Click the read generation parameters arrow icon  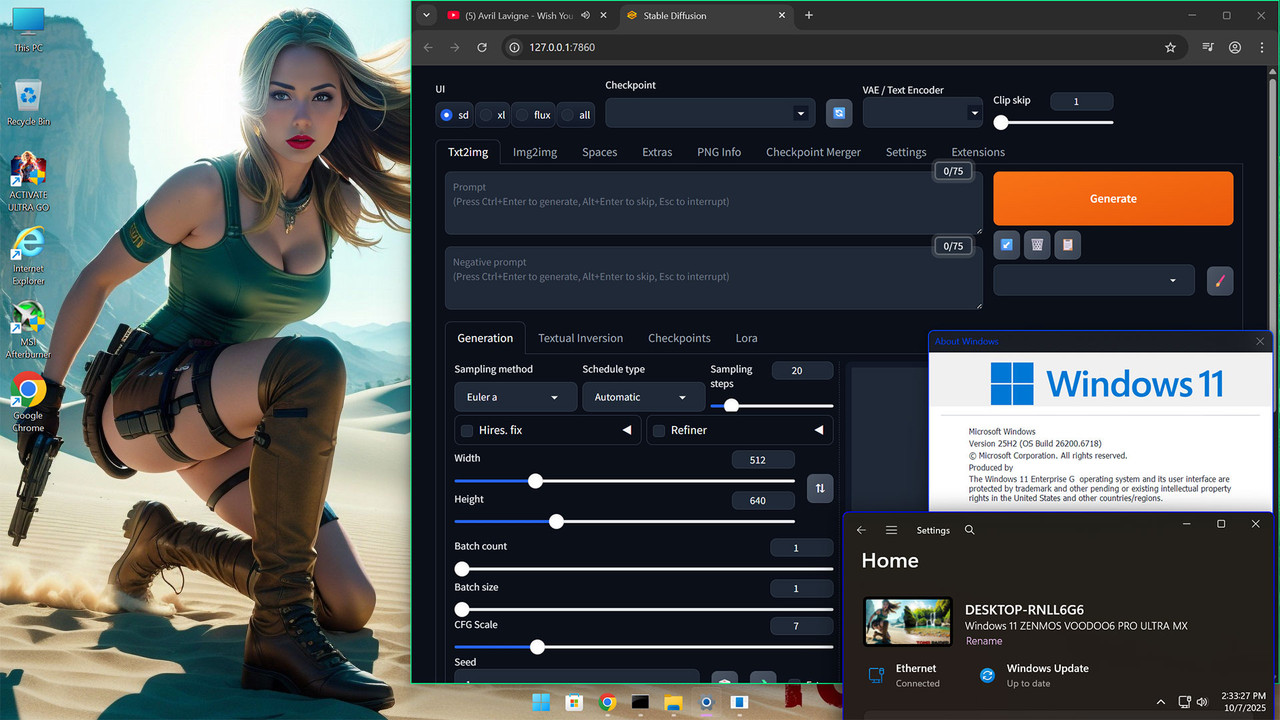pyautogui.click(x=1007, y=244)
